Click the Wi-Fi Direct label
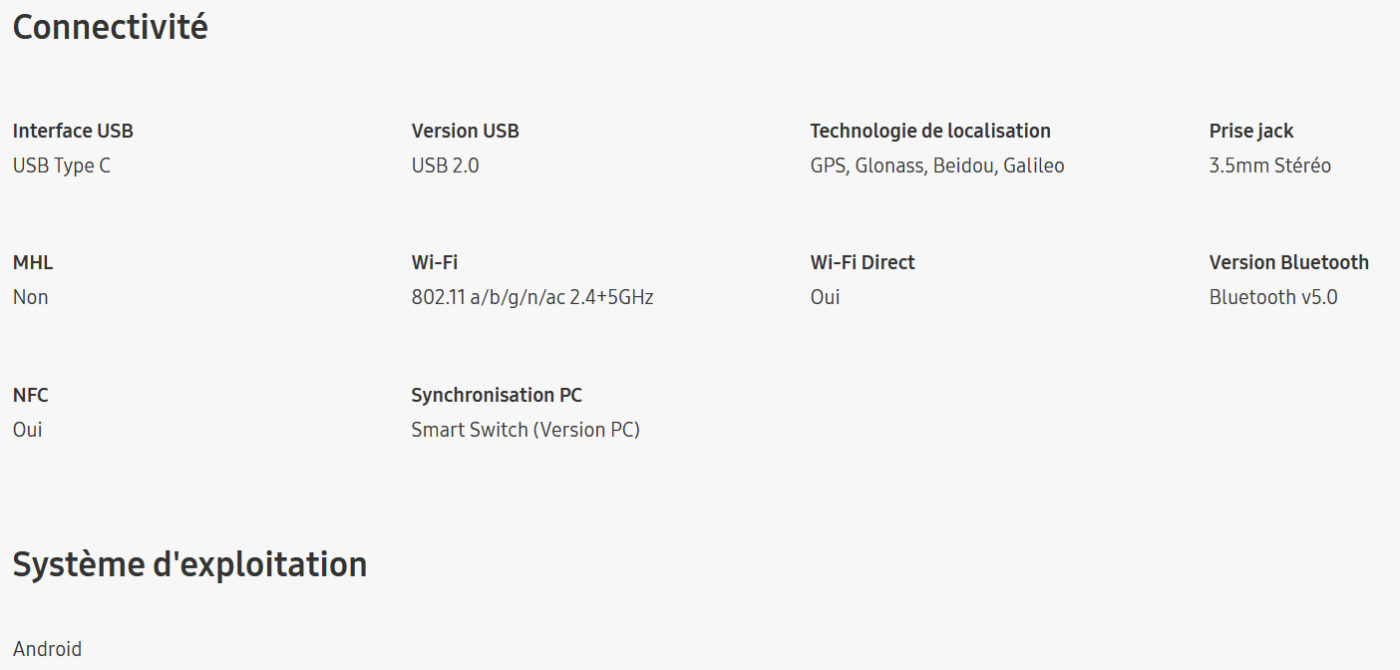Image resolution: width=1400 pixels, height=670 pixels. pyautogui.click(x=862, y=263)
